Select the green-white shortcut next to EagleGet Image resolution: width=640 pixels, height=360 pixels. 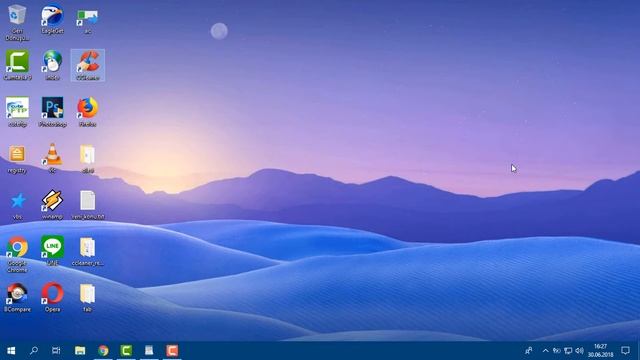coord(87,21)
